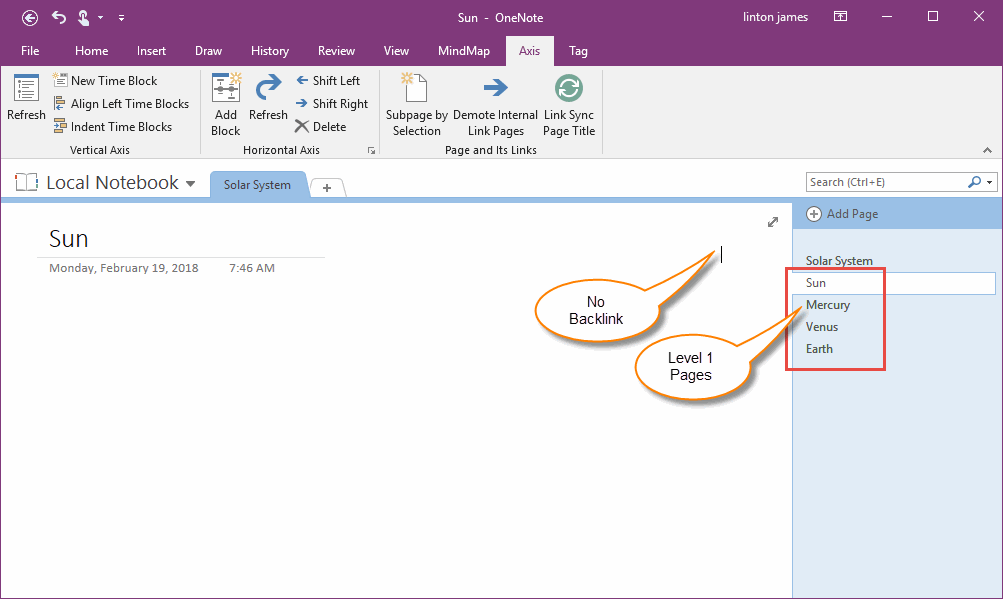
Task: Create Subpage by Selection
Action: tap(416, 105)
